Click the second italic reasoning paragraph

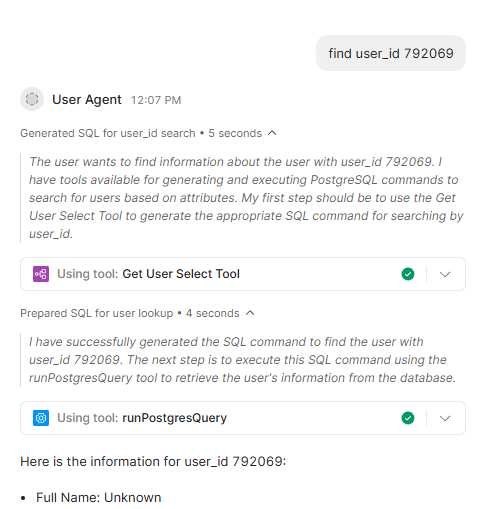click(242, 360)
